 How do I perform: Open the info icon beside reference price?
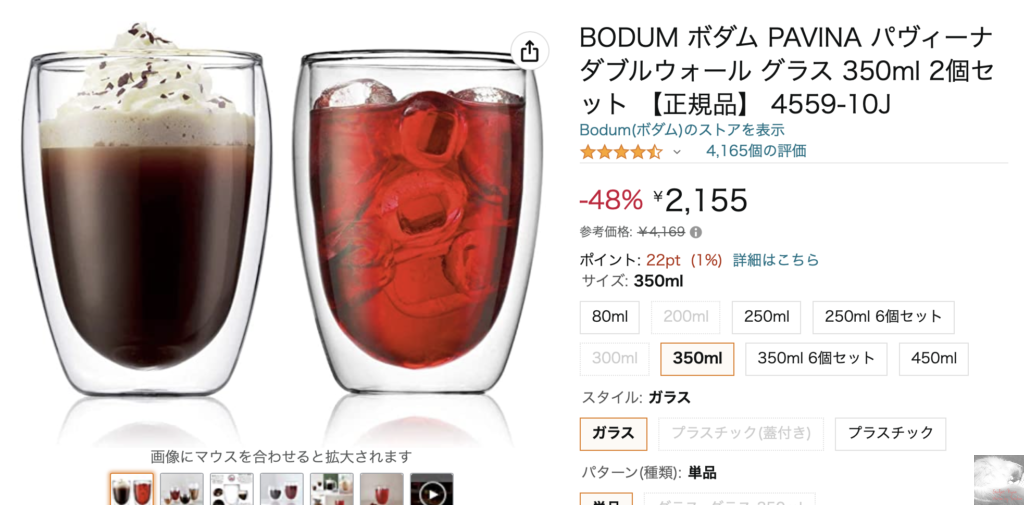pyautogui.click(x=696, y=232)
